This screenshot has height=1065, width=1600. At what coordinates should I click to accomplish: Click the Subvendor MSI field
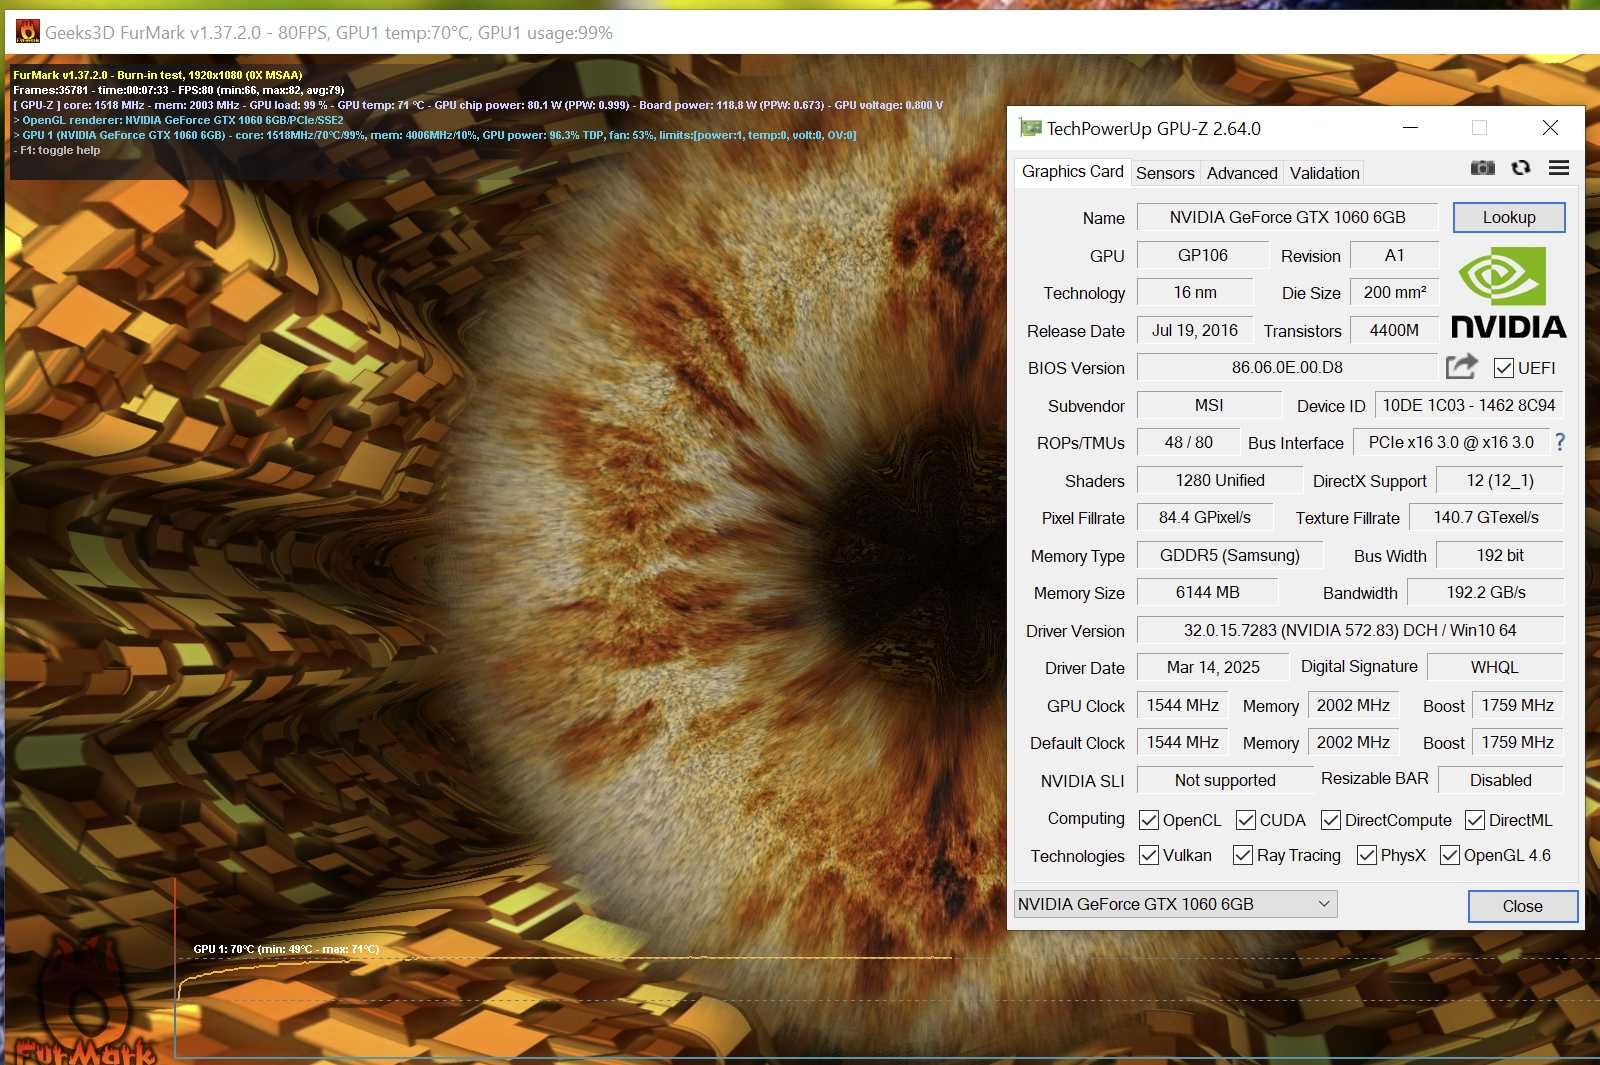coord(1209,405)
